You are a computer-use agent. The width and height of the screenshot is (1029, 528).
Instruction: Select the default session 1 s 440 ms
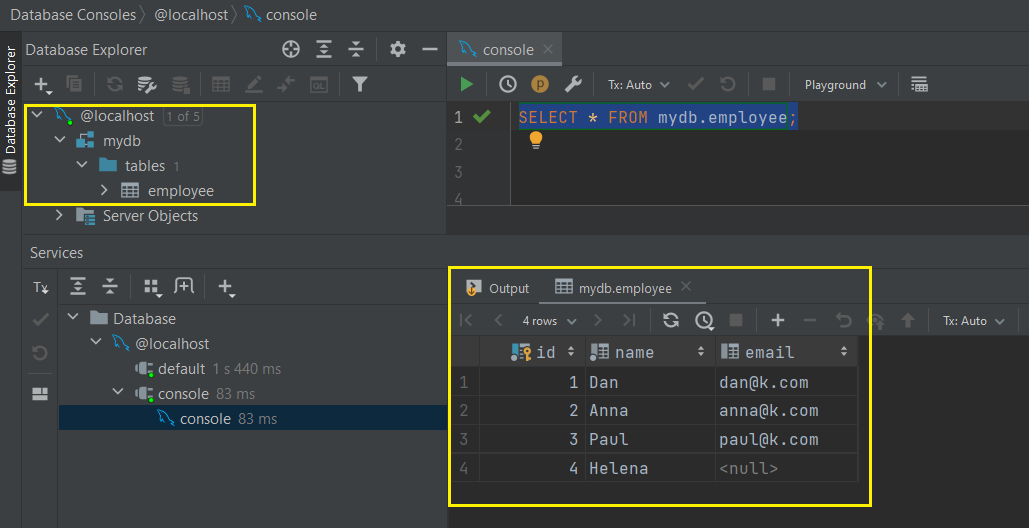207,369
